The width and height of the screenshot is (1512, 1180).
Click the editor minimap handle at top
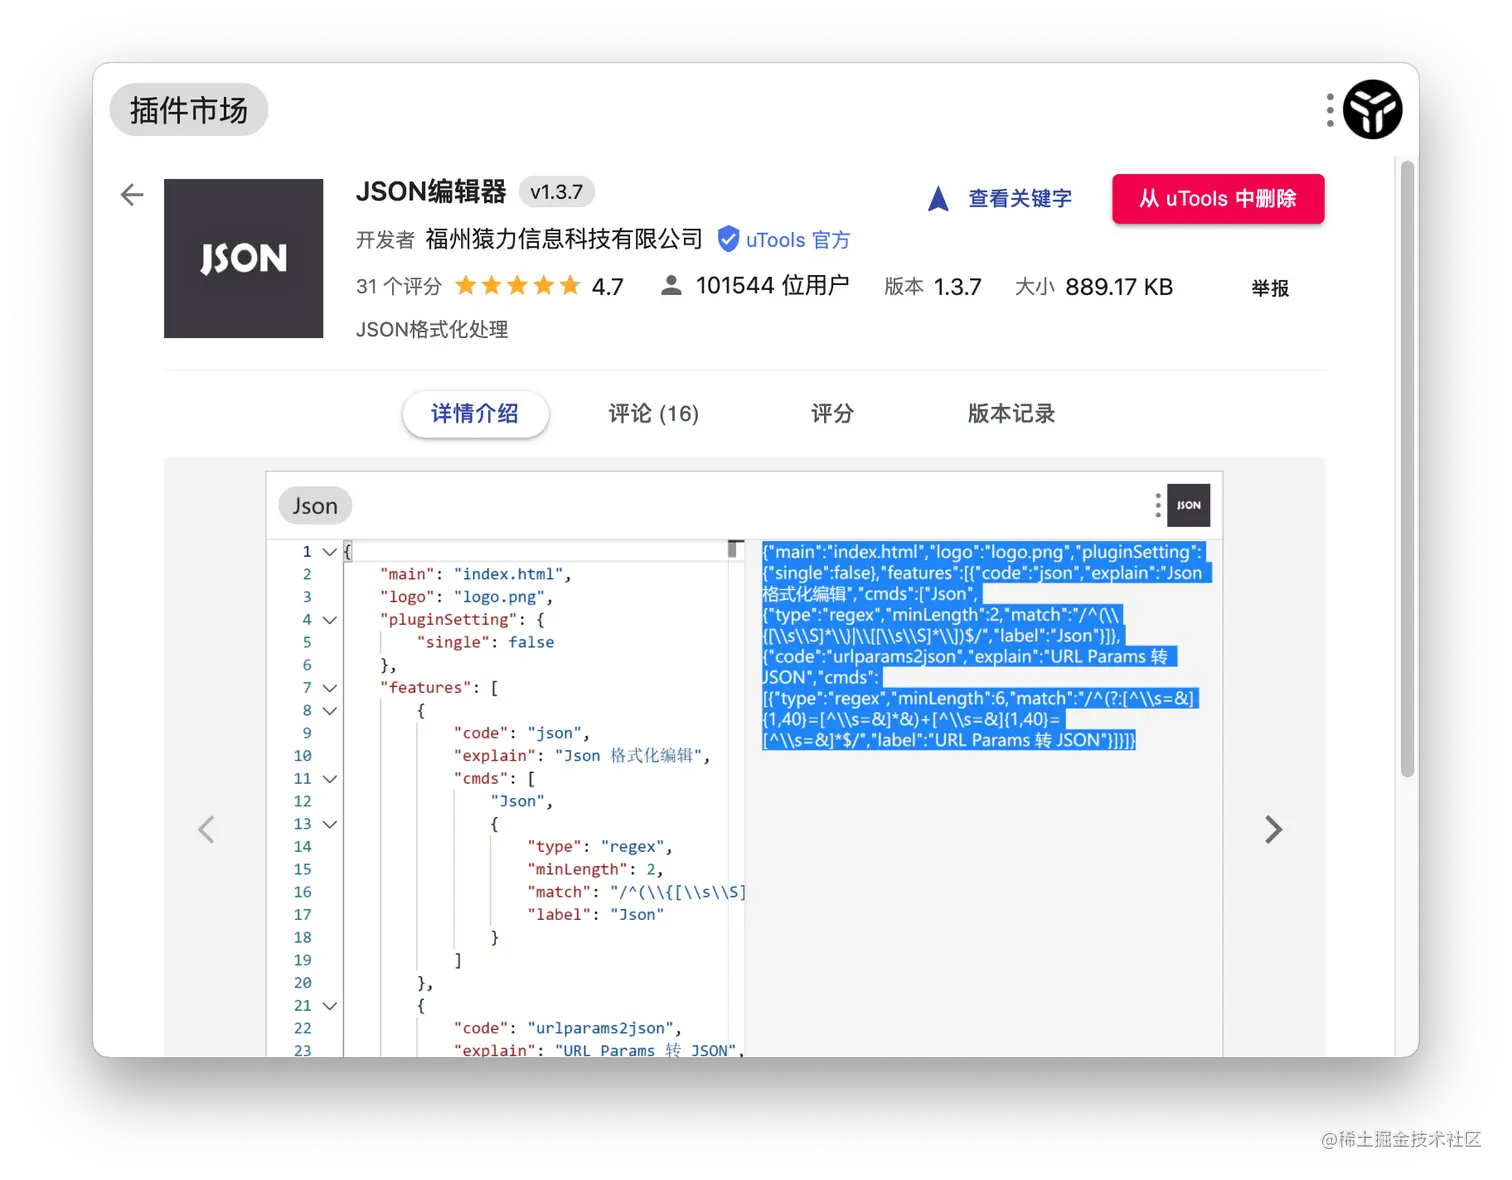(x=734, y=548)
